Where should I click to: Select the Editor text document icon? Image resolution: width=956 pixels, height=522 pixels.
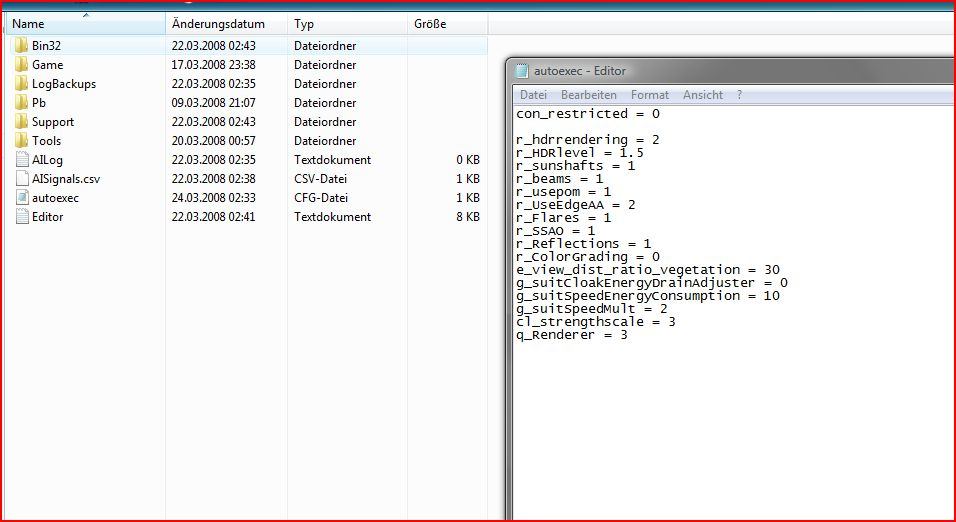pos(22,216)
